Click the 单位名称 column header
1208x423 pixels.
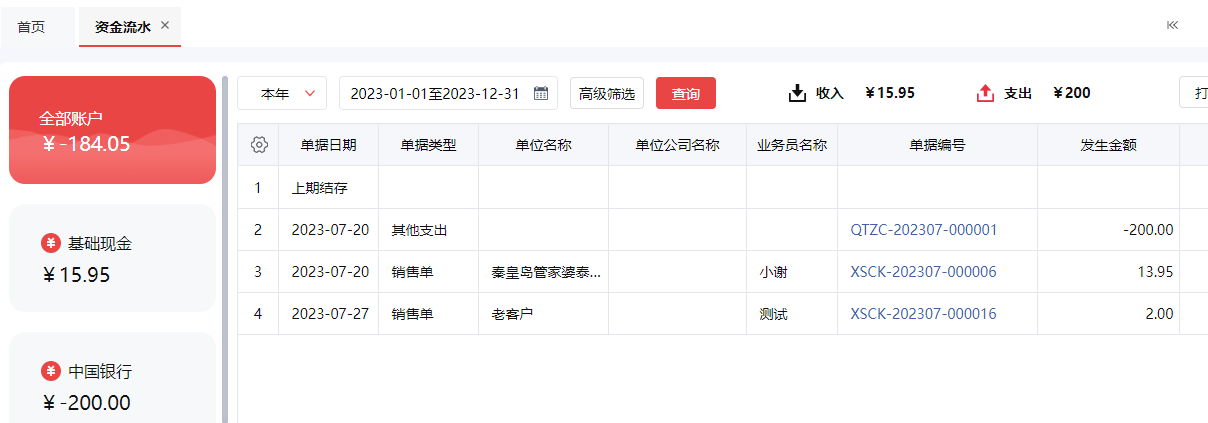543,145
